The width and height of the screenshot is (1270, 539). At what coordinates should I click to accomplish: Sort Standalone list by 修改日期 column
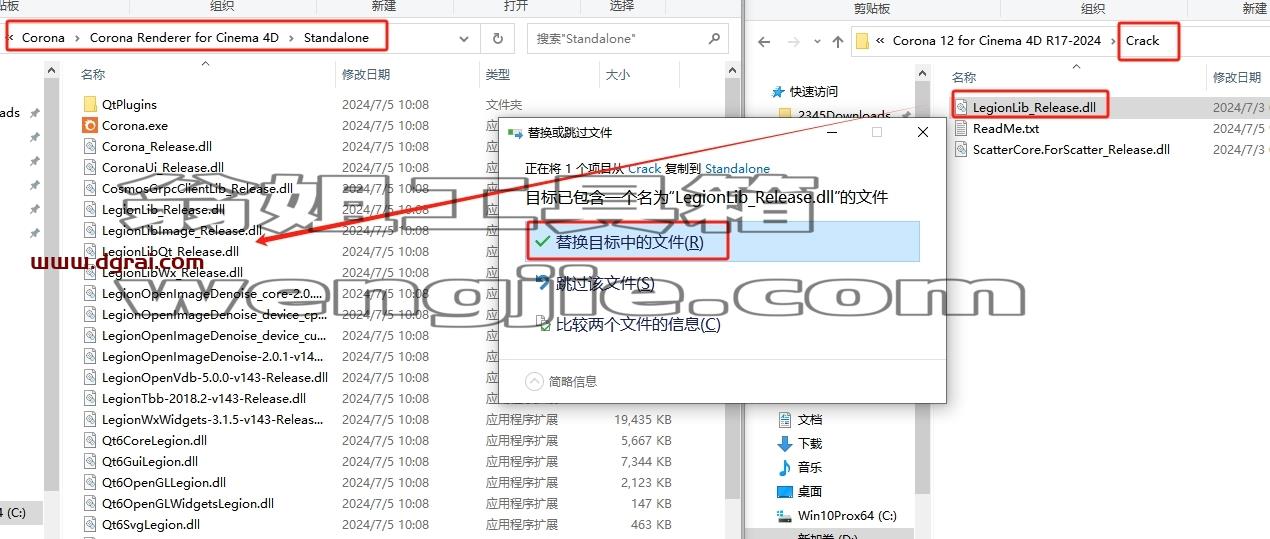tap(368, 75)
